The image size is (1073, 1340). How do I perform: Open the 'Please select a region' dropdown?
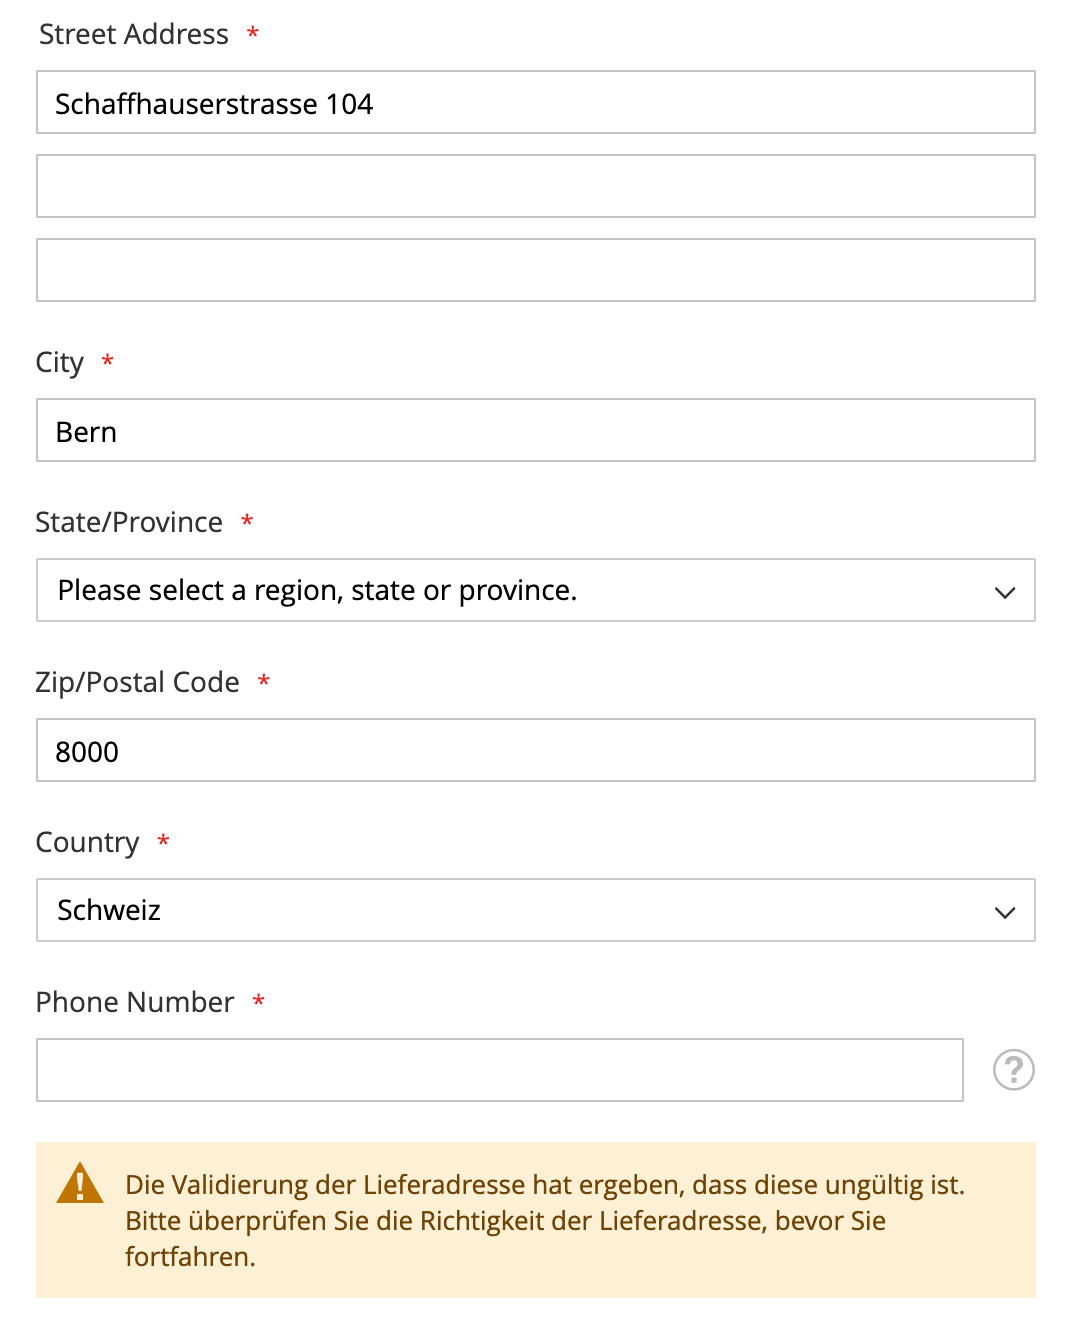coord(536,590)
